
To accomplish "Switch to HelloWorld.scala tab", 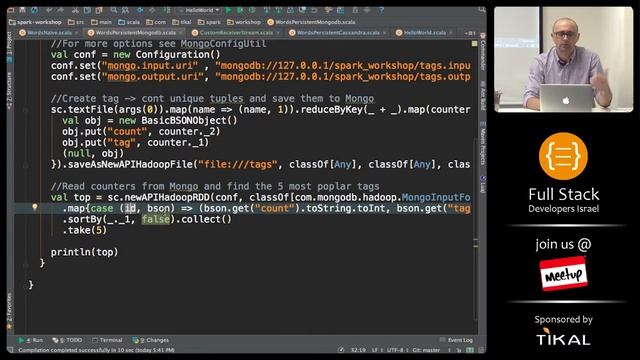I will (x=424, y=33).
